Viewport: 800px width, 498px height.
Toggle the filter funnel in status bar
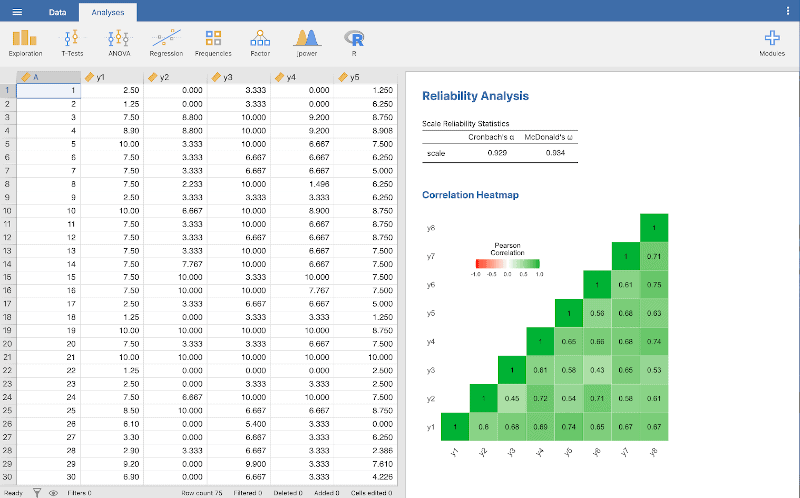point(37,492)
